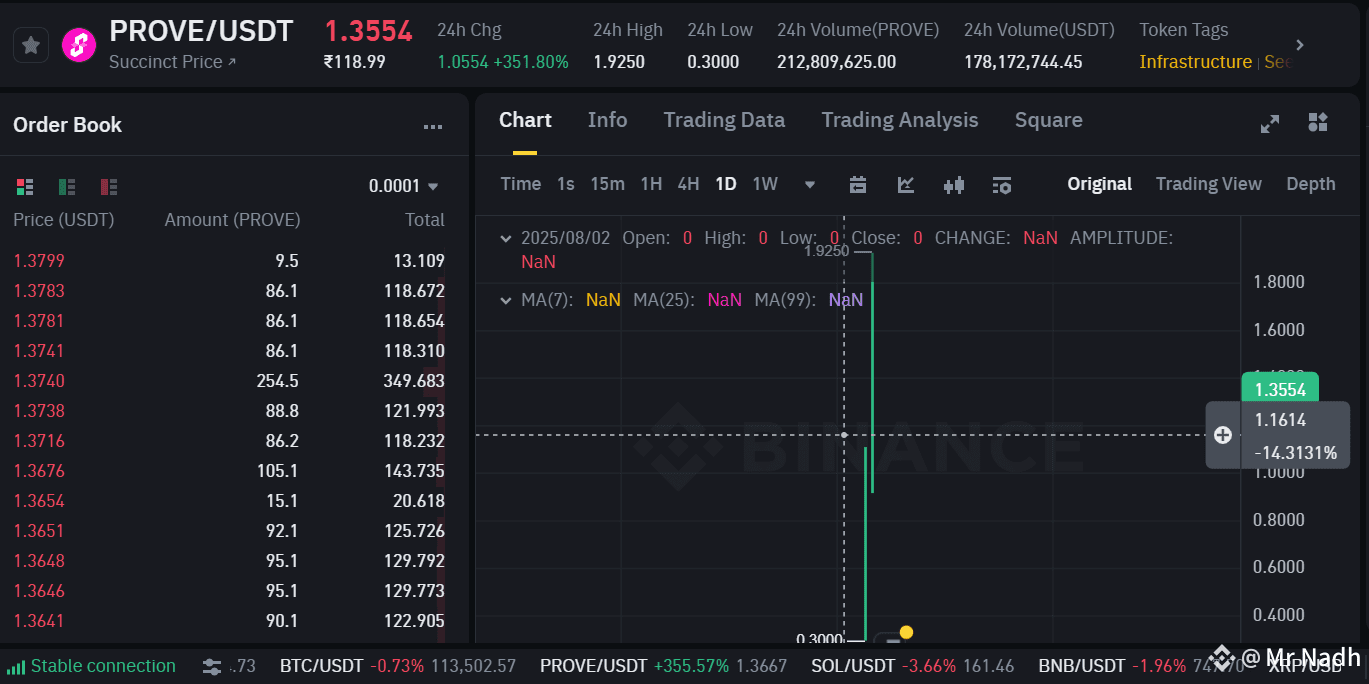Click the Amount (PROVE) column header
The height and width of the screenshot is (684, 1369).
[x=232, y=220]
